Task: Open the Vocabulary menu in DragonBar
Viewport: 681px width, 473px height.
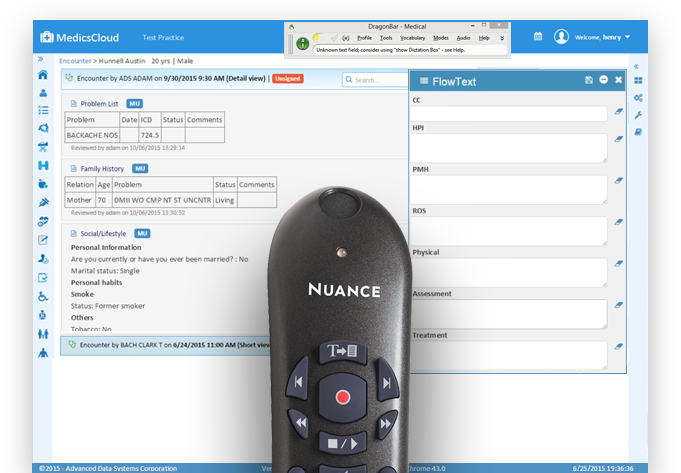Action: click(x=413, y=37)
